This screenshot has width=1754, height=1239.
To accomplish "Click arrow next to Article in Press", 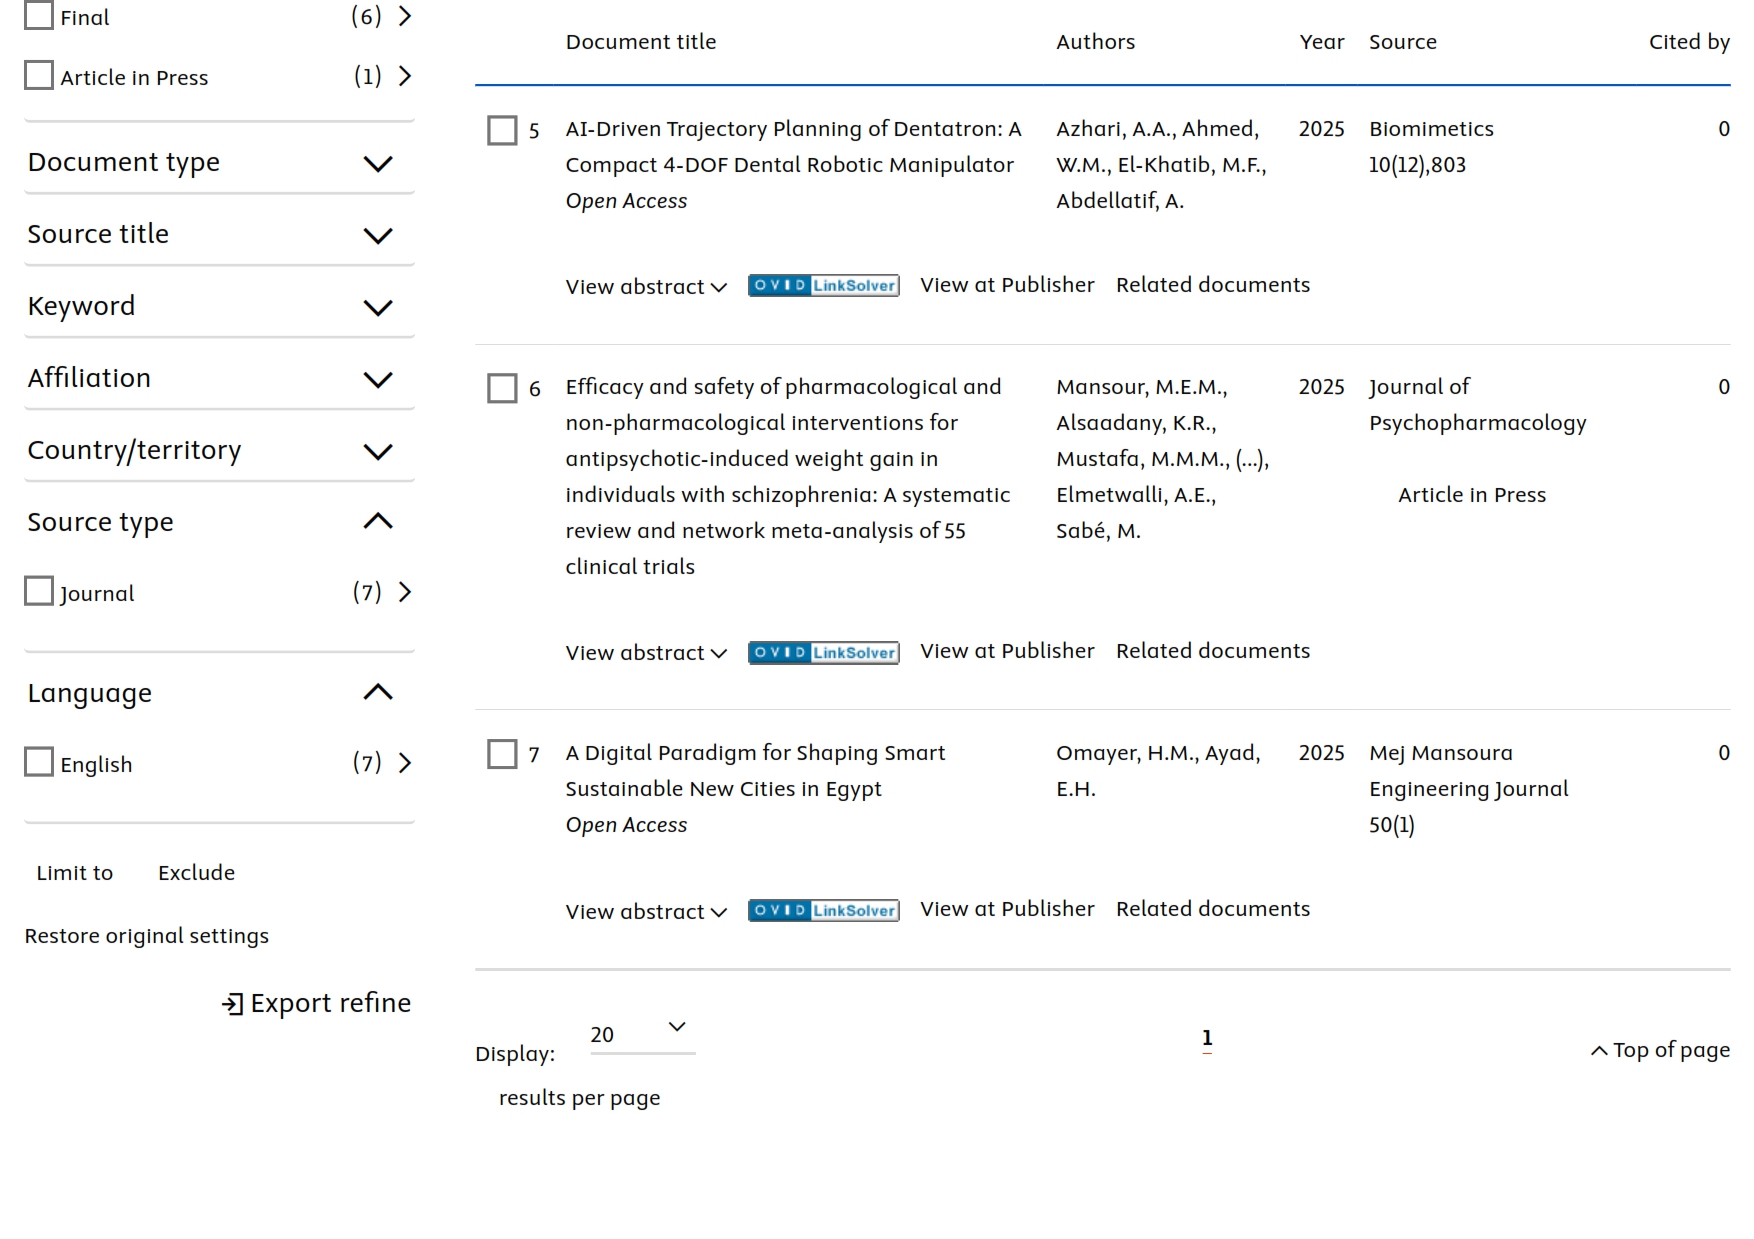I will (405, 77).
